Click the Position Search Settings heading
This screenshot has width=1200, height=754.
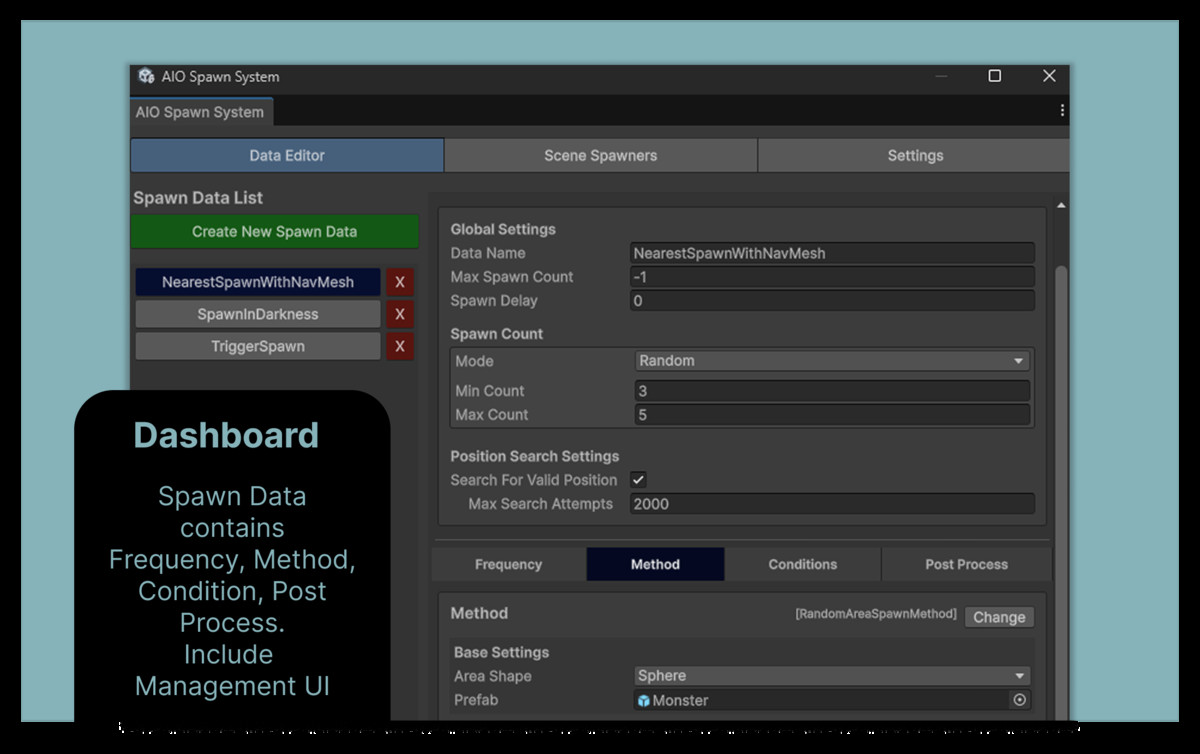535,456
